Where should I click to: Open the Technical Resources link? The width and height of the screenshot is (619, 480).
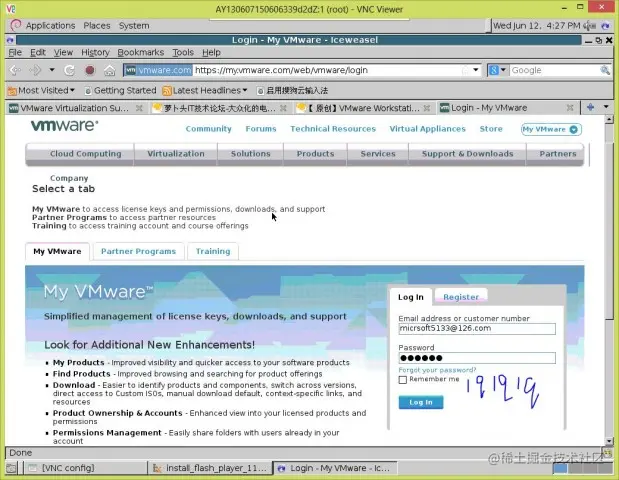(x=333, y=129)
